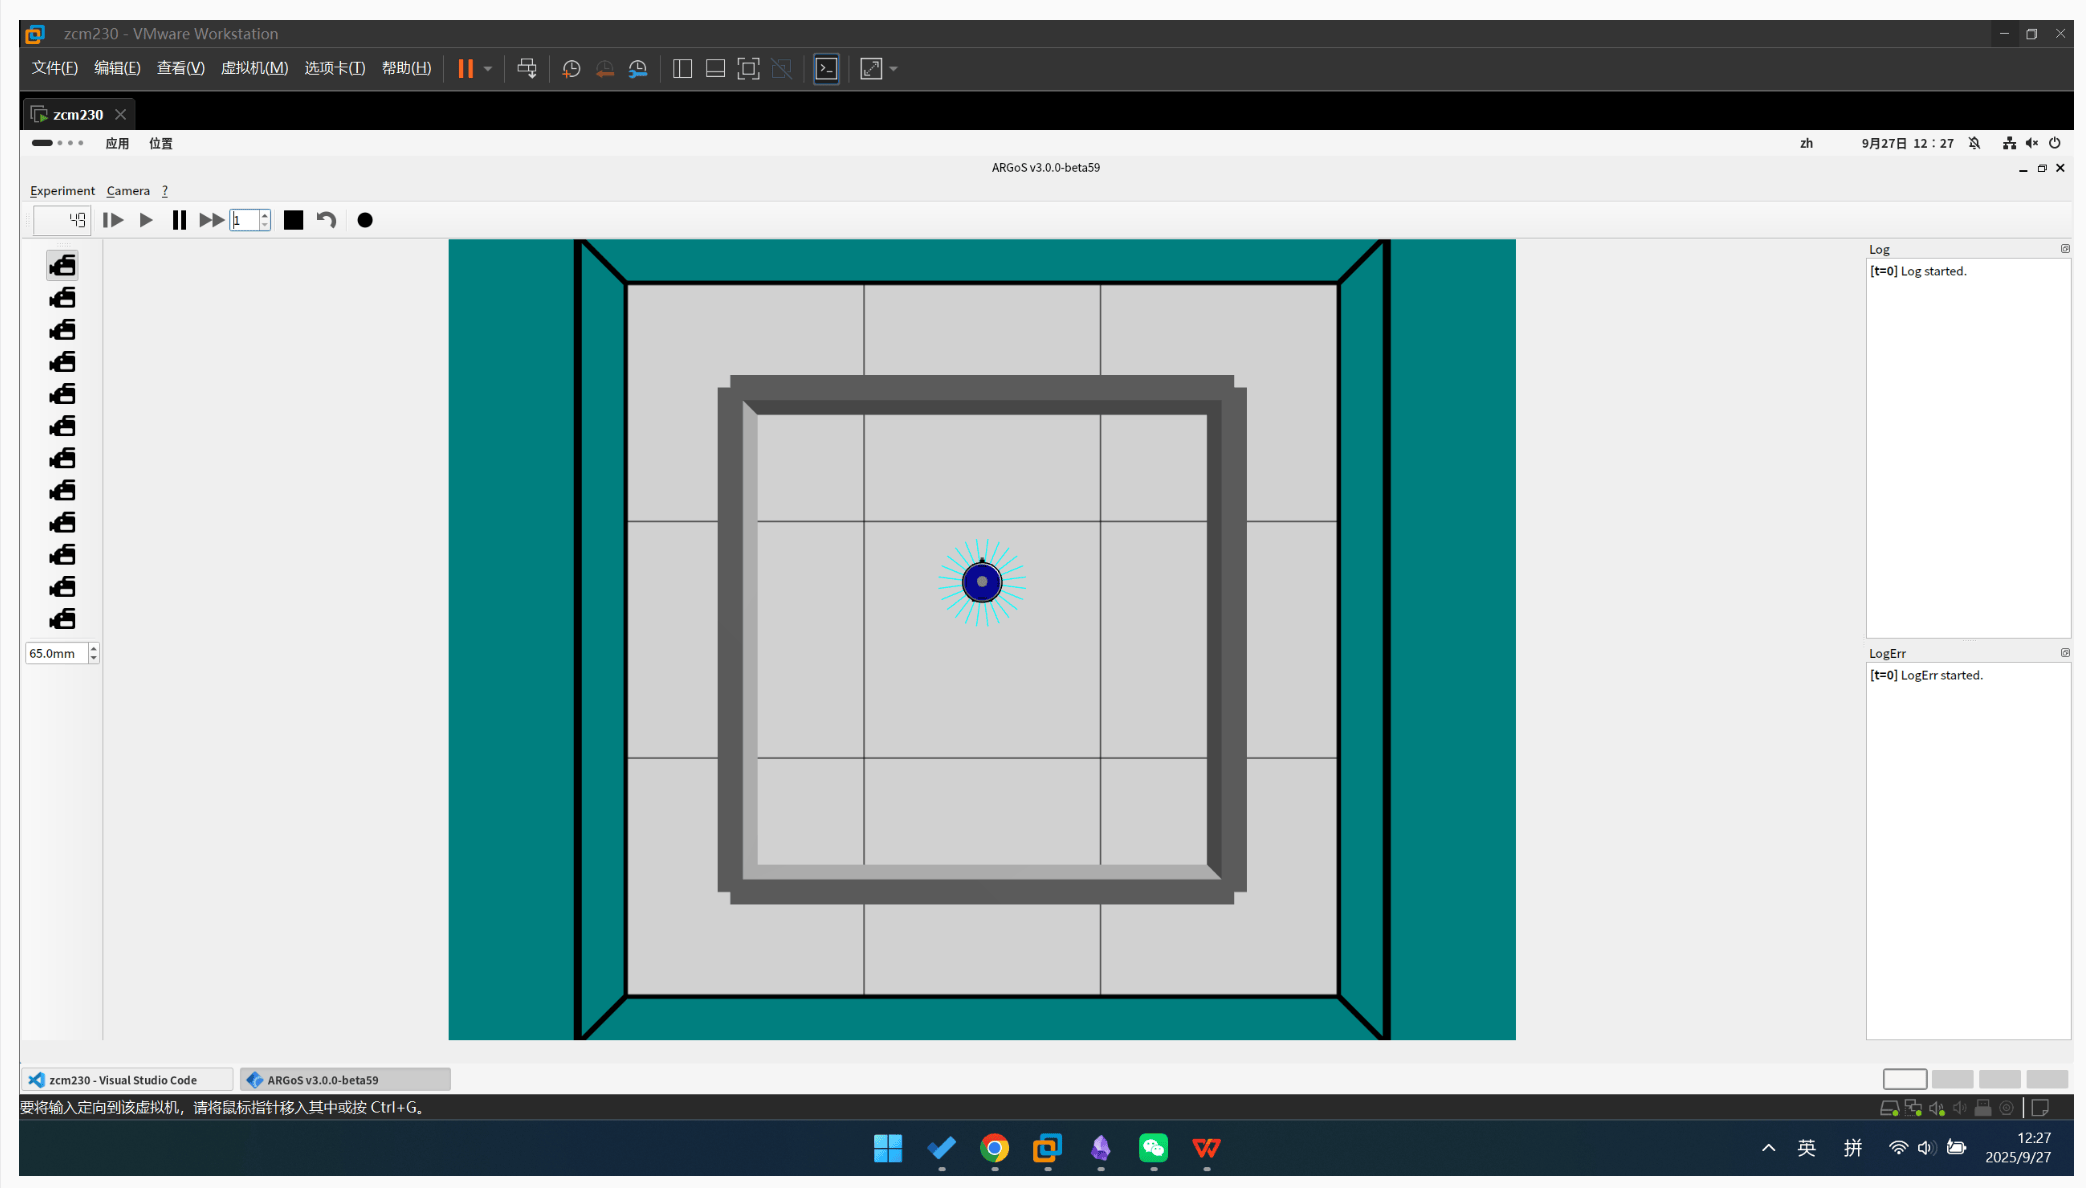Screen dimensions: 2086x1188
Task: Open VMware 选项卡(T) menu
Action: (x=334, y=68)
